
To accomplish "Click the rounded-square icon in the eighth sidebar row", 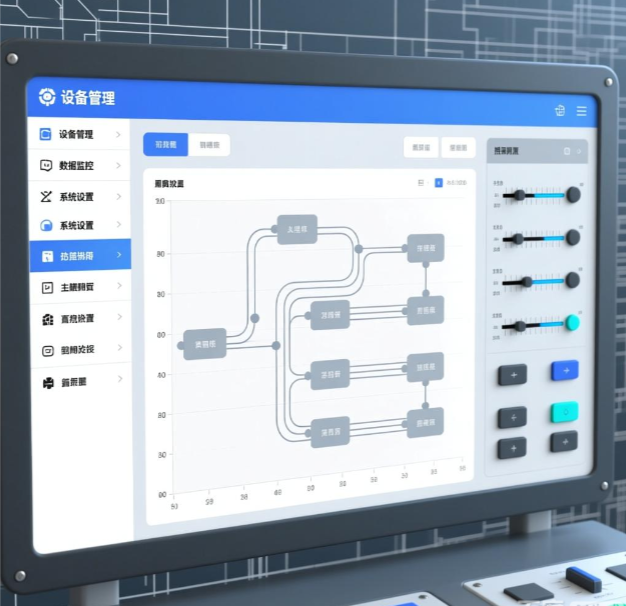I will click(x=48, y=351).
